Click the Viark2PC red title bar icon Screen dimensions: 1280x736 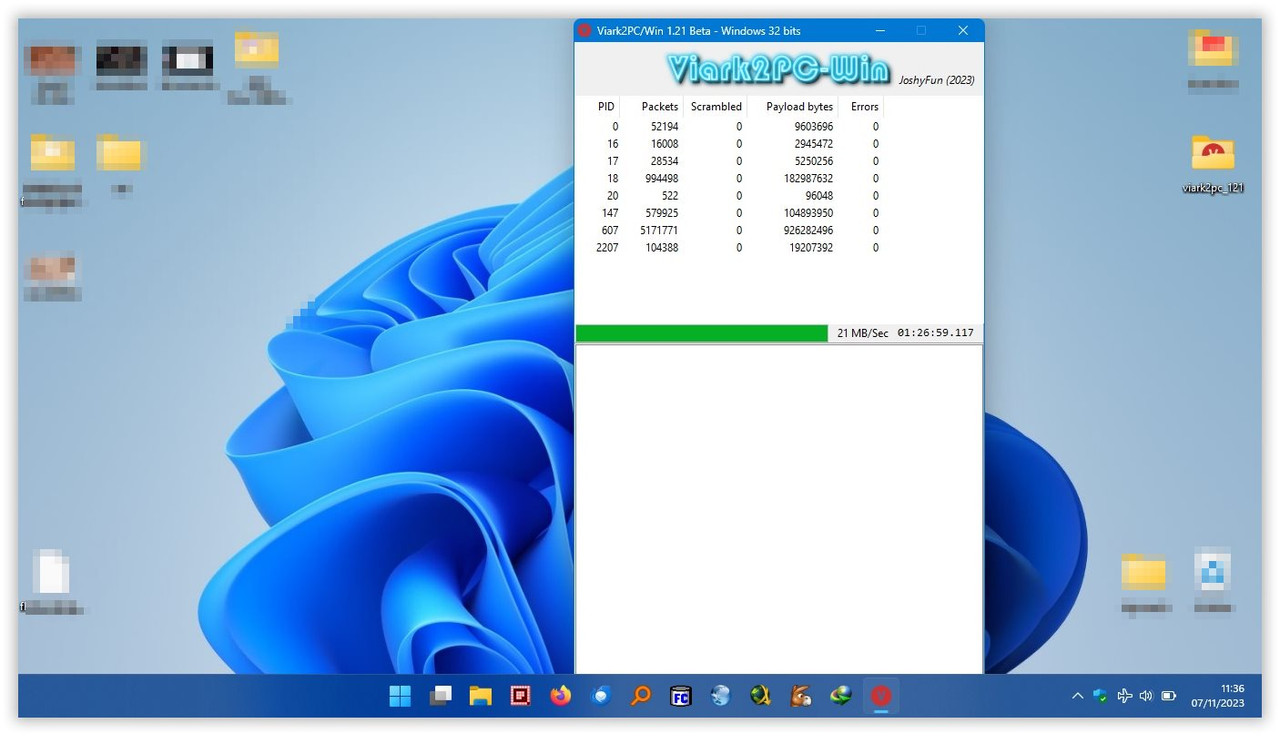[585, 31]
